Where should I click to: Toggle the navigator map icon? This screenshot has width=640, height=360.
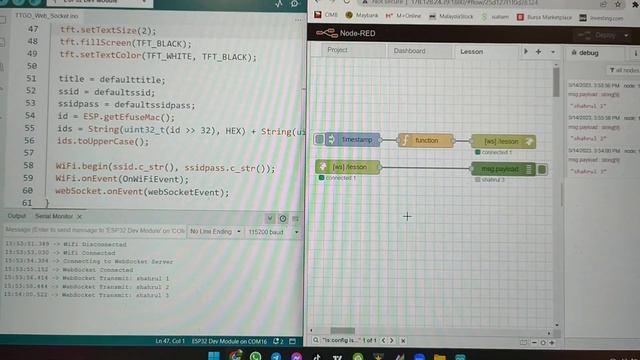(x=523, y=343)
